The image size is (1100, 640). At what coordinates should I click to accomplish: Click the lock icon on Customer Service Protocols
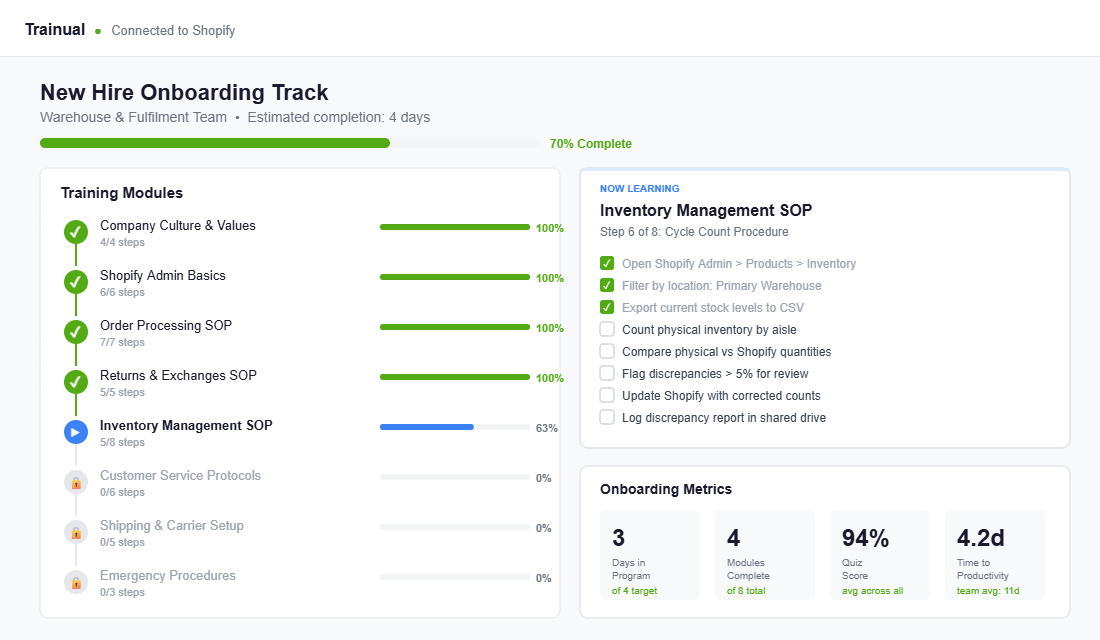[x=76, y=482]
